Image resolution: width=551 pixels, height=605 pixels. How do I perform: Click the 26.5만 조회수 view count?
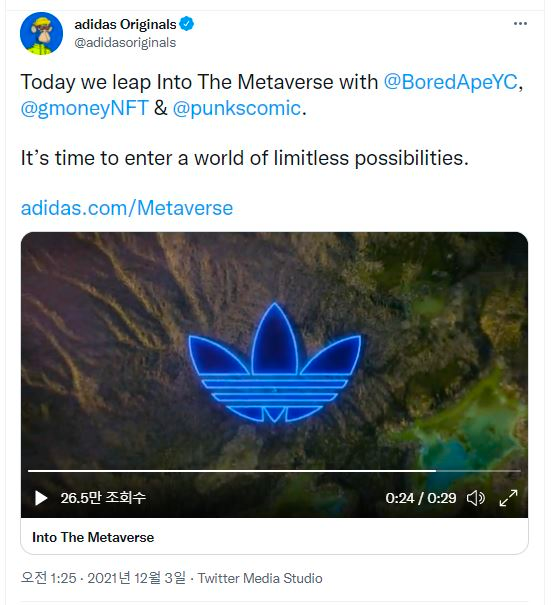tap(103, 498)
